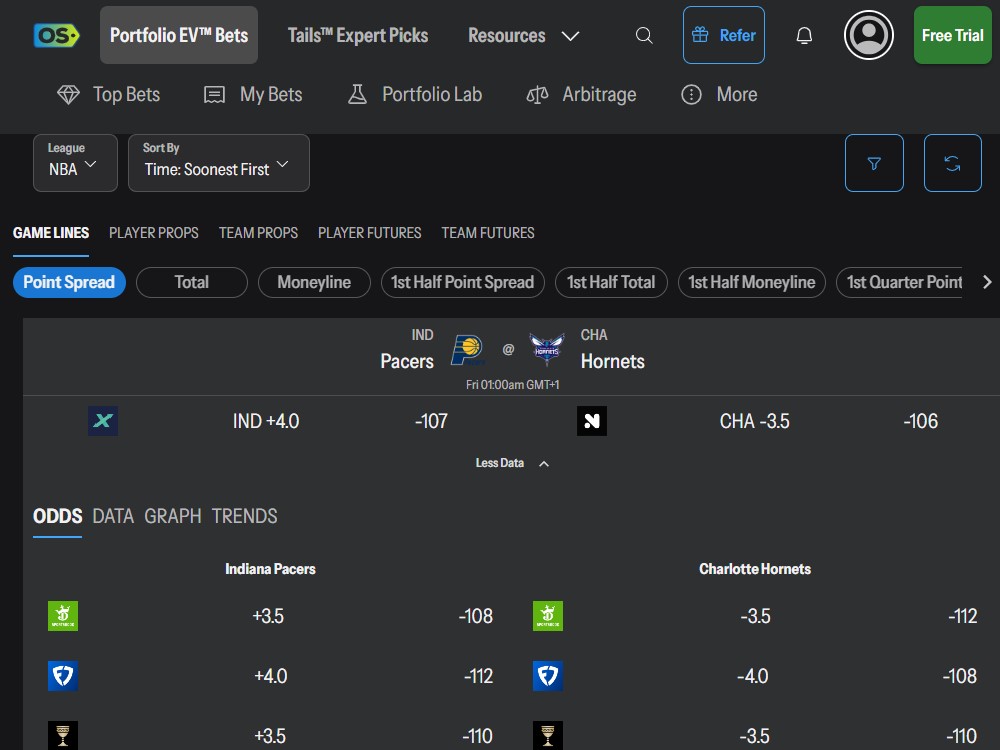Open the GRAPH view tab
This screenshot has height=750, width=1000.
coord(172,516)
